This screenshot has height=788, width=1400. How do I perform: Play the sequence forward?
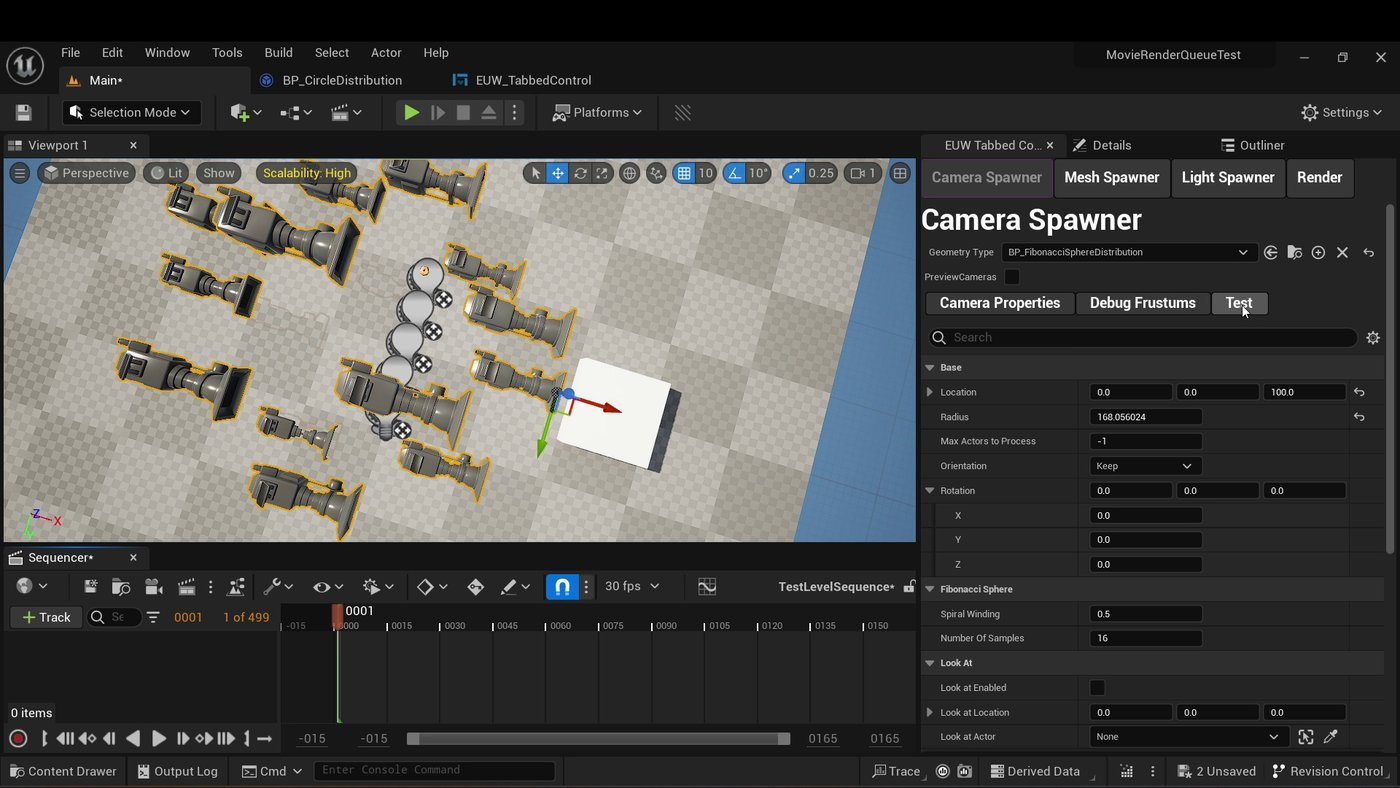click(x=158, y=739)
